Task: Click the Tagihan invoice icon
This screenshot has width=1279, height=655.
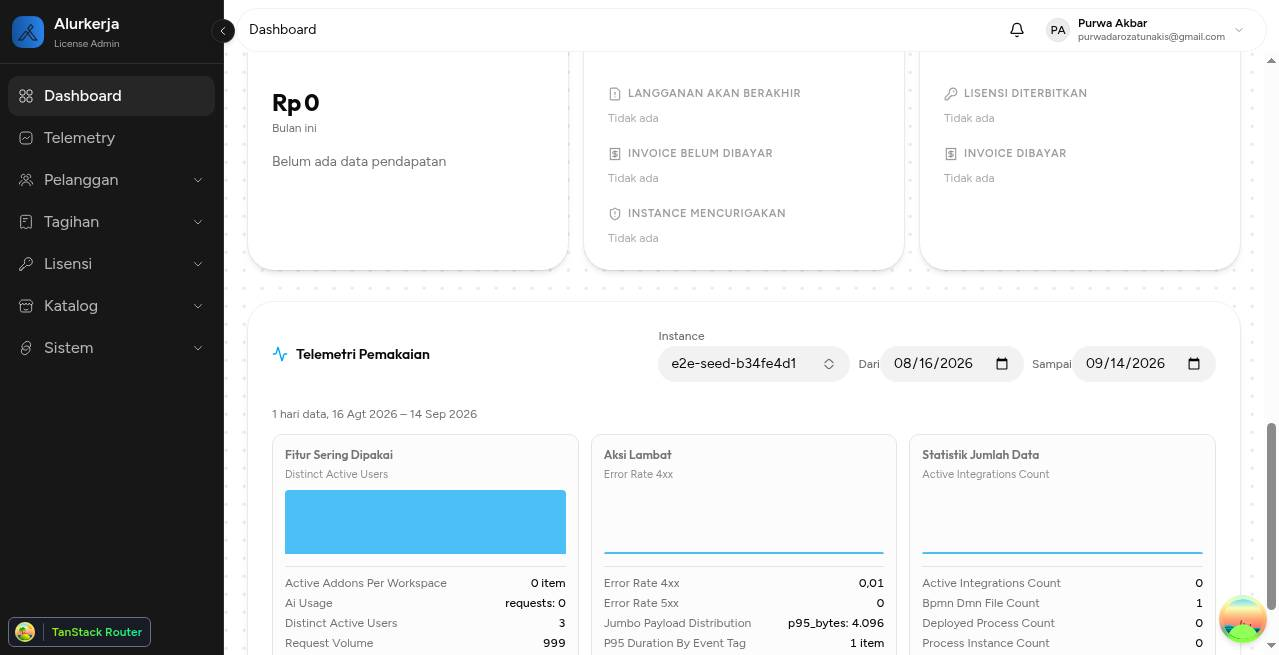Action: pos(26,222)
